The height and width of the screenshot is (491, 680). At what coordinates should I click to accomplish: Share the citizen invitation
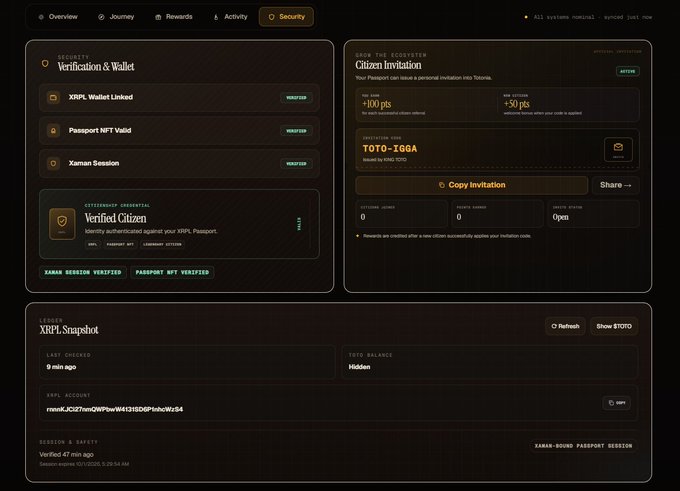click(615, 185)
